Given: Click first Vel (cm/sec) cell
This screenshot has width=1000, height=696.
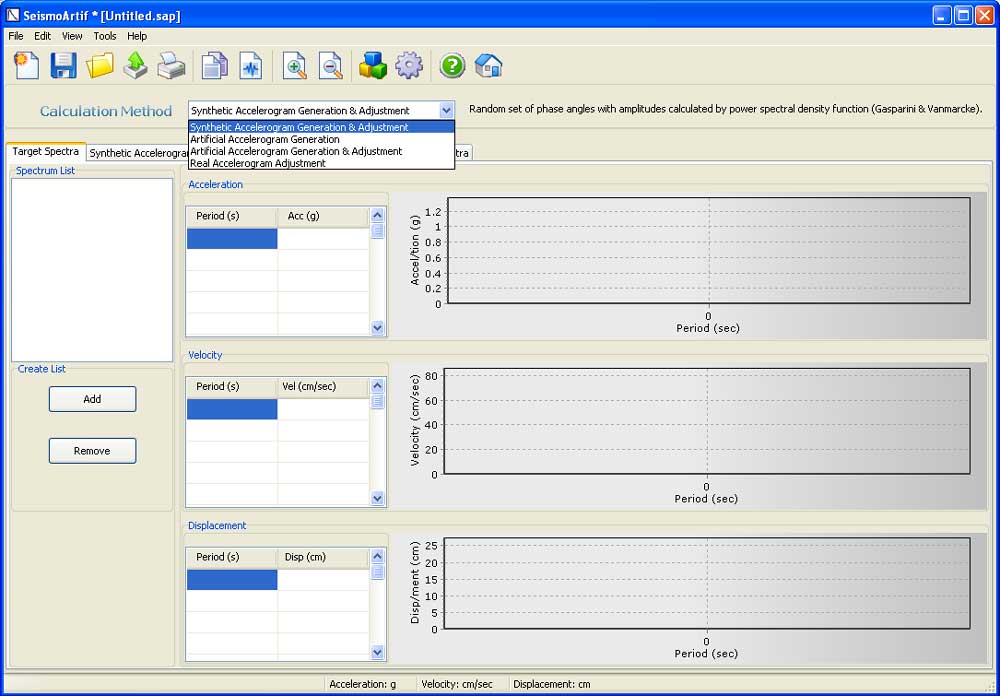Looking at the screenshot, I should [x=323, y=409].
